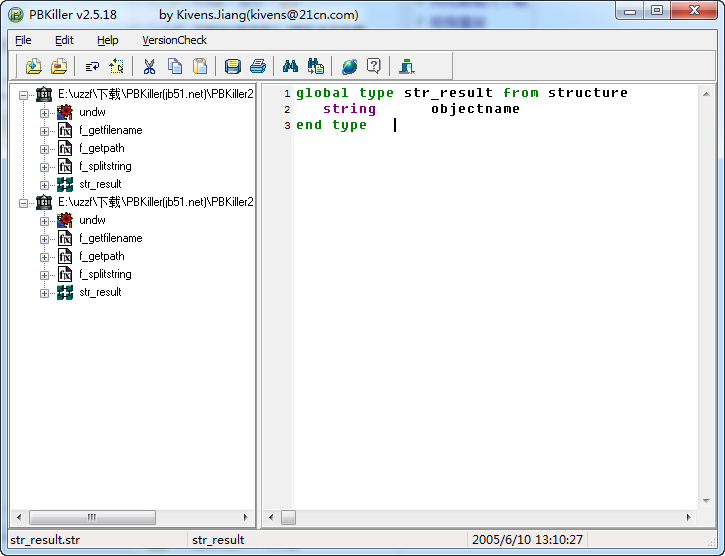Click the Find binoculars icon
Image resolution: width=725 pixels, height=556 pixels.
coord(291,67)
